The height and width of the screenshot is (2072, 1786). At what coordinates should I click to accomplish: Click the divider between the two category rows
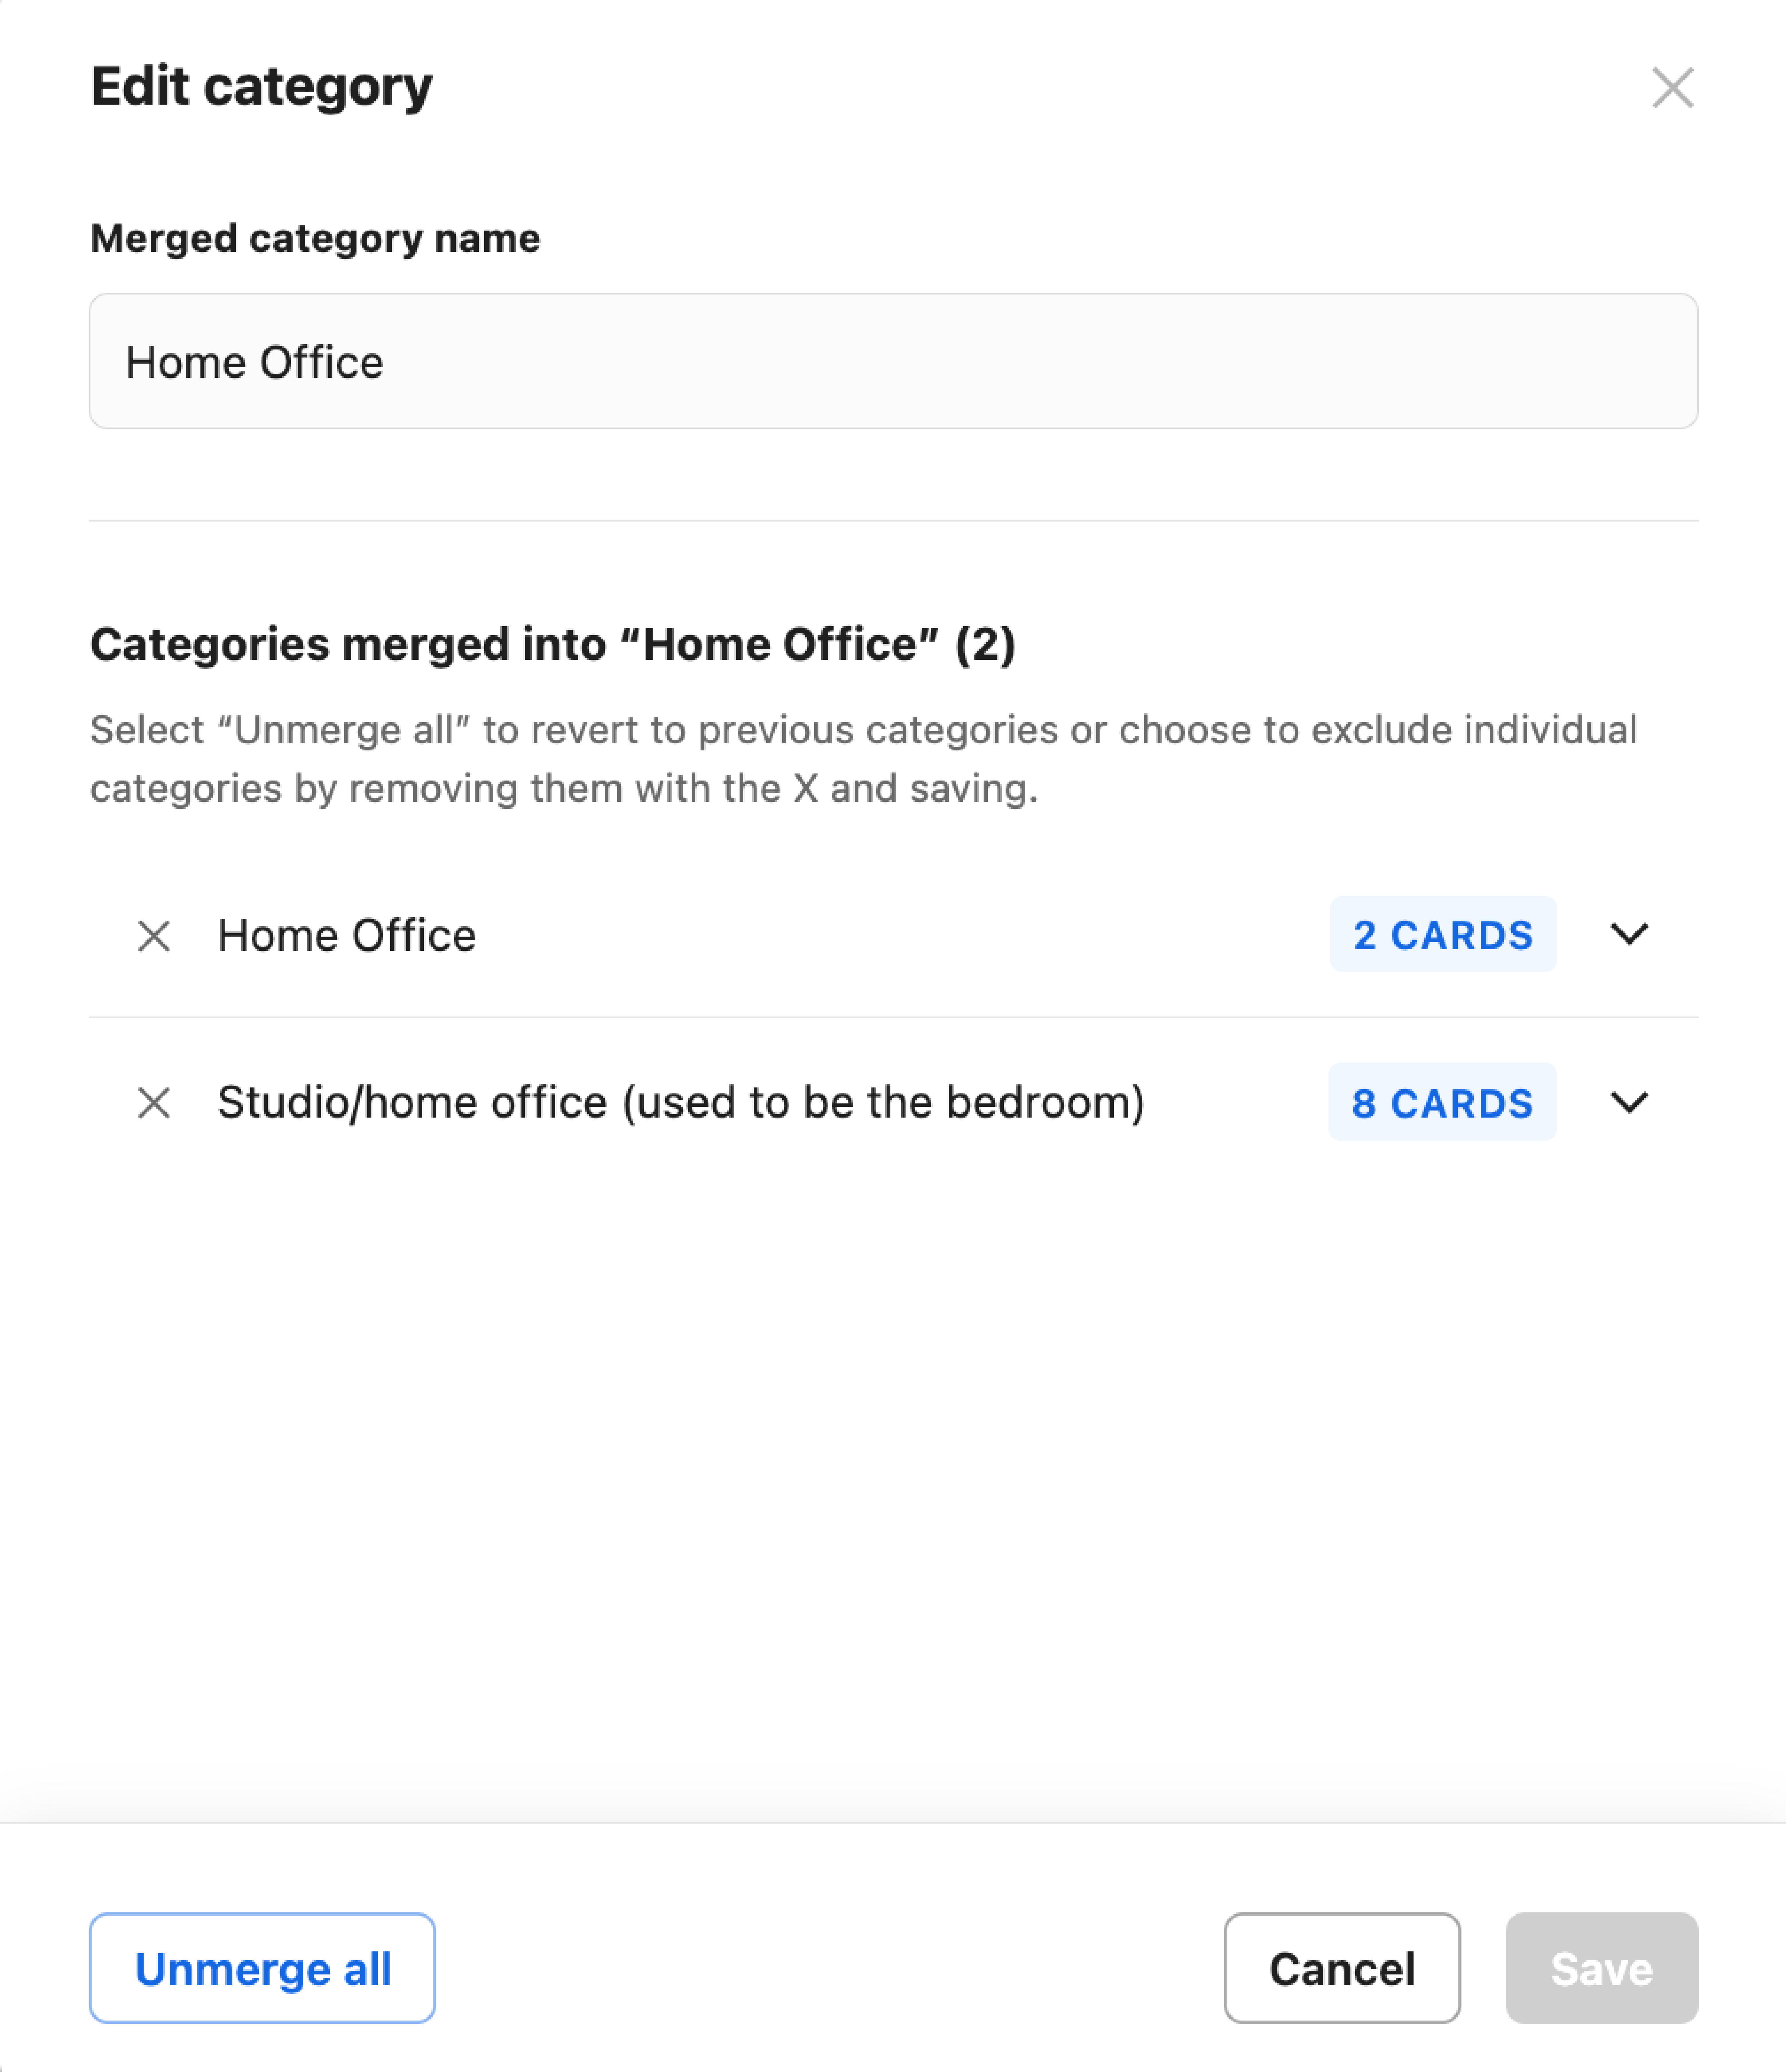point(893,1018)
